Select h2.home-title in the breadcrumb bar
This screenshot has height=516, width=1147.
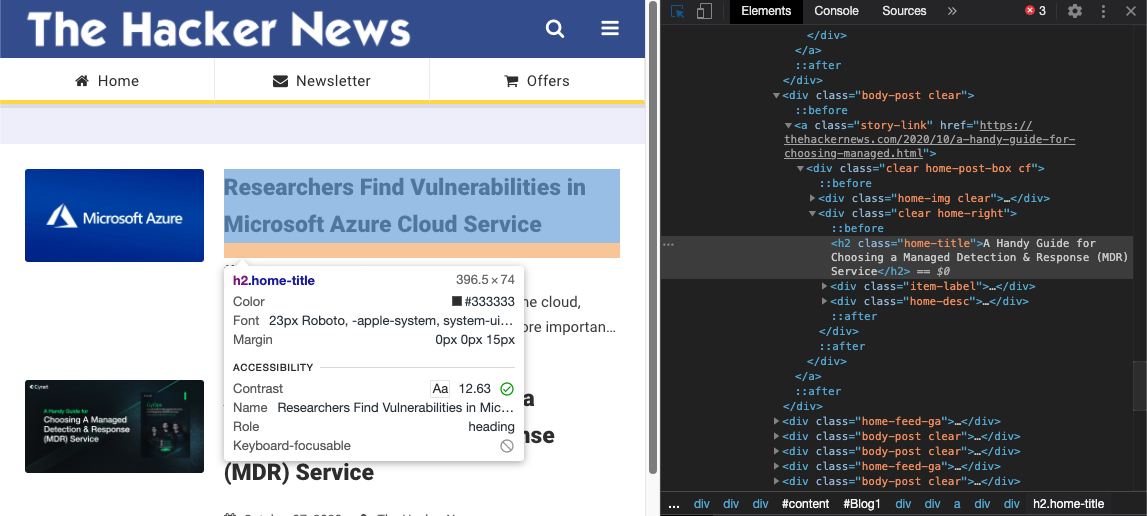(x=1068, y=504)
